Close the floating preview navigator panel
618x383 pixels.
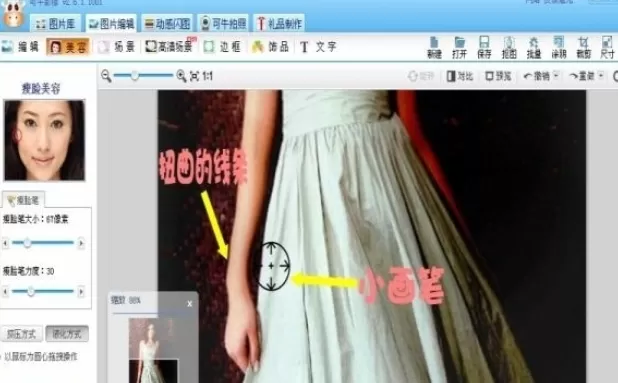(x=190, y=304)
